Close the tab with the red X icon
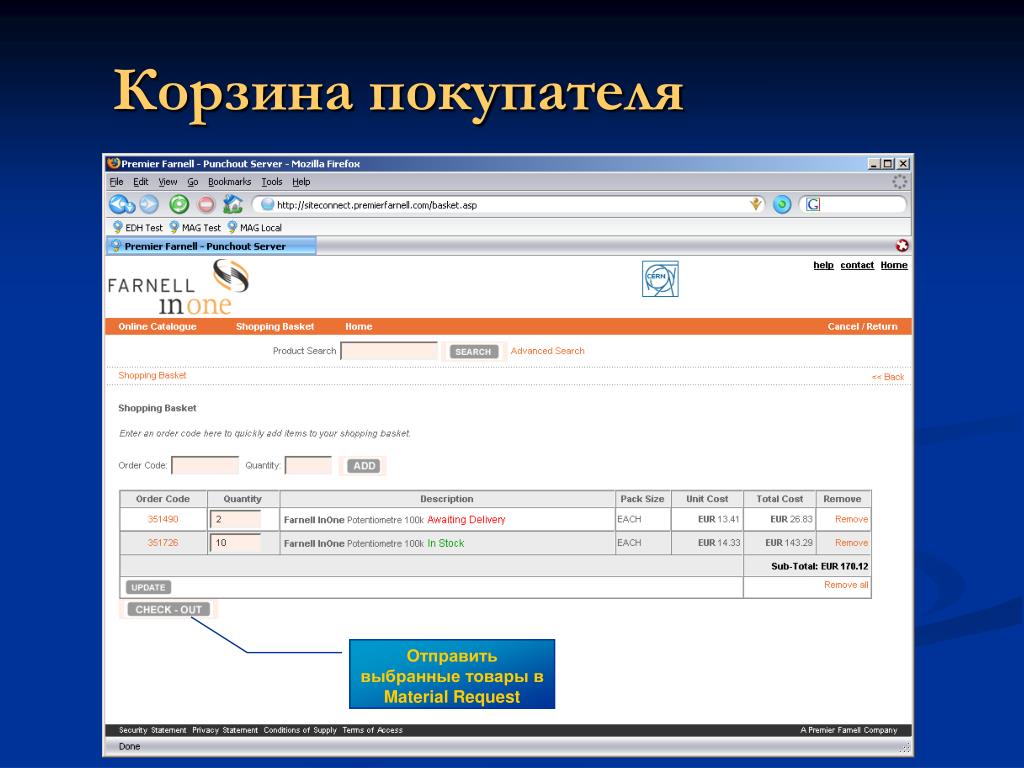The image size is (1024, 768). pyautogui.click(x=902, y=246)
